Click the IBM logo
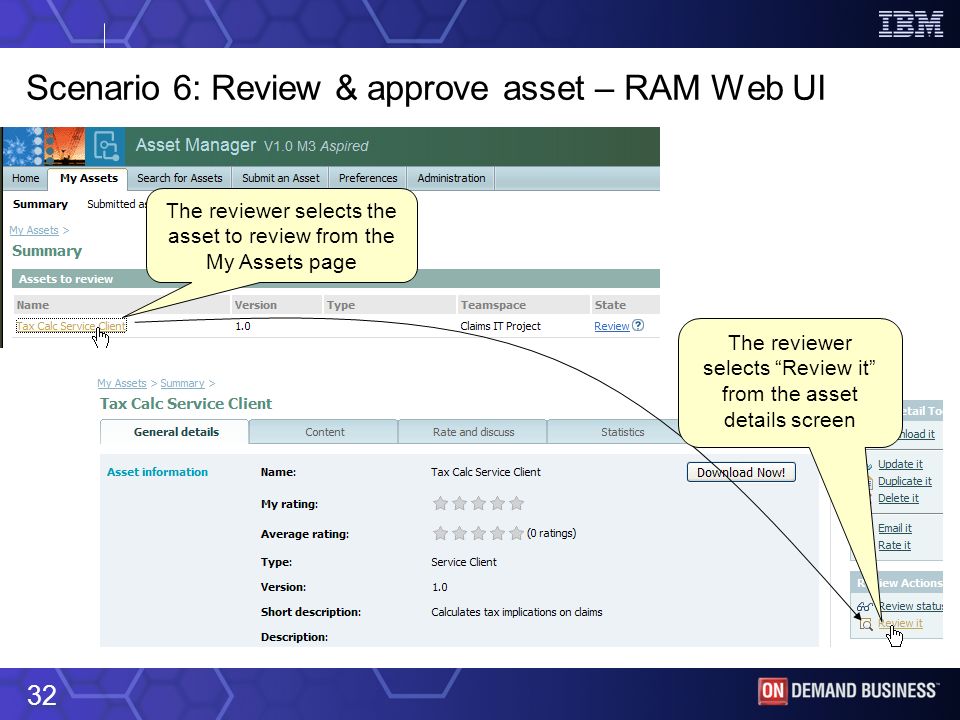960x720 pixels. point(910,24)
